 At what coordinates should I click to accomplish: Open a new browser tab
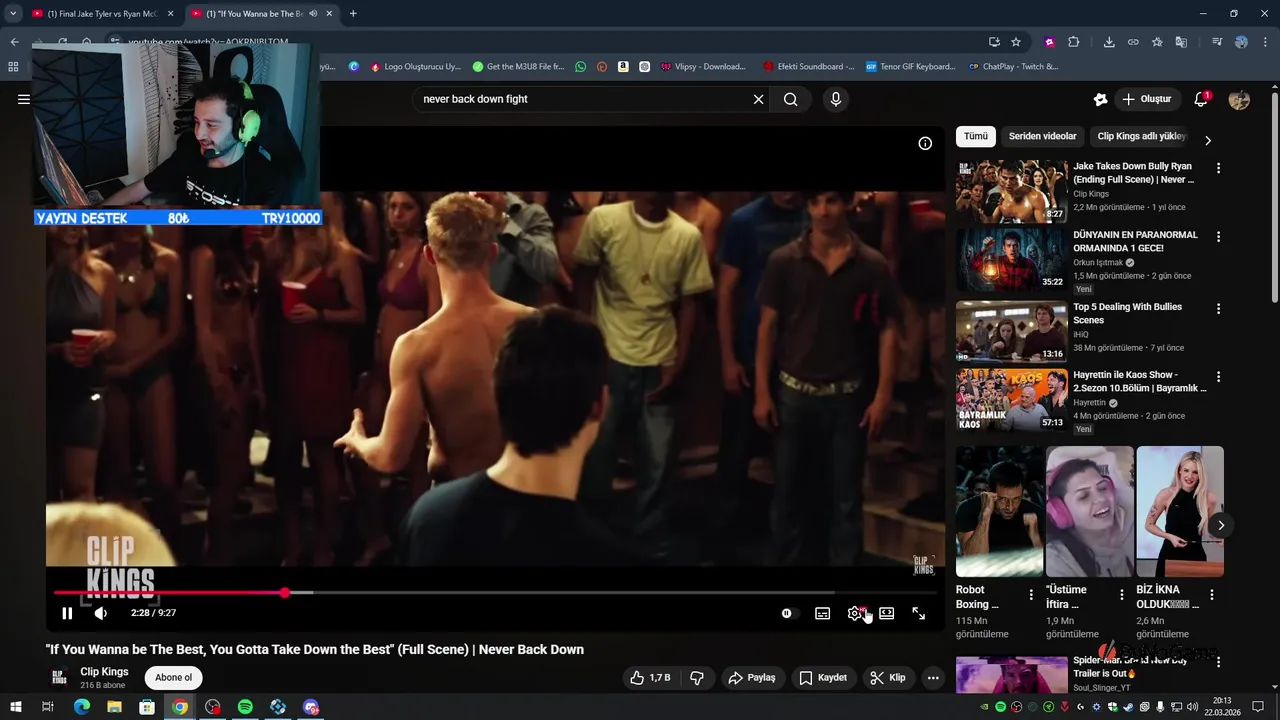353,14
